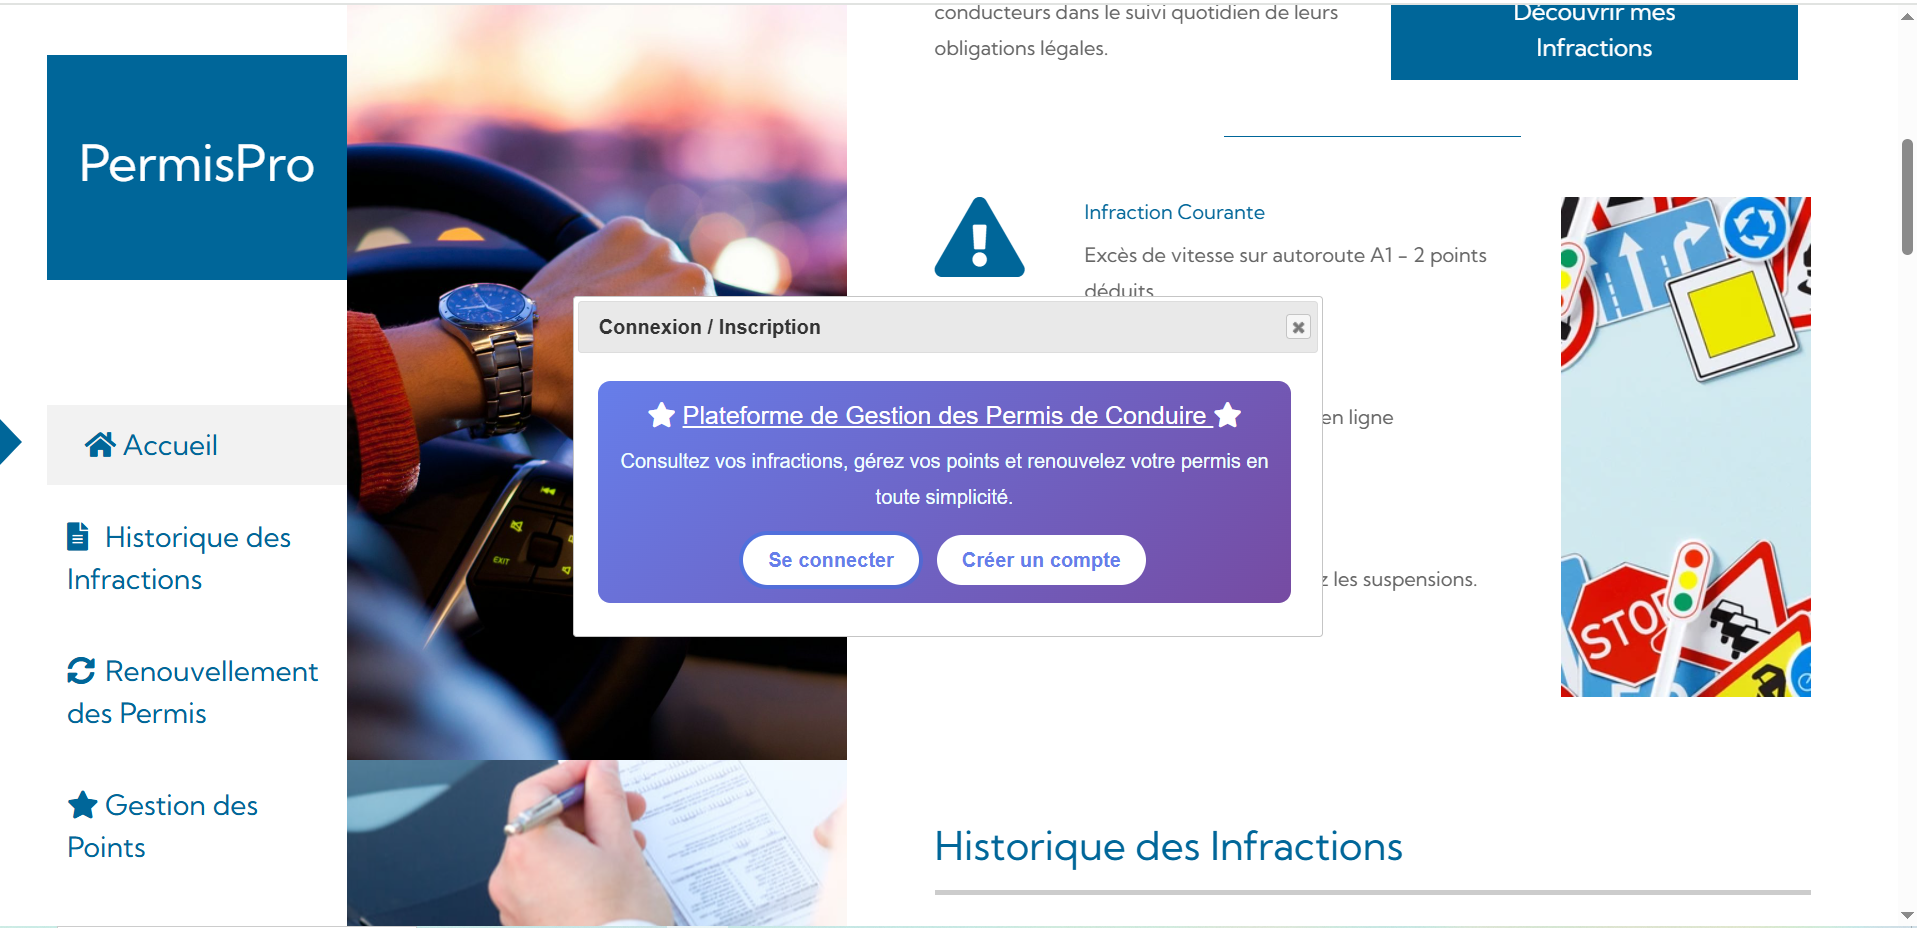Click the home icon beside Accueil
The image size is (1917, 928).
[99, 445]
